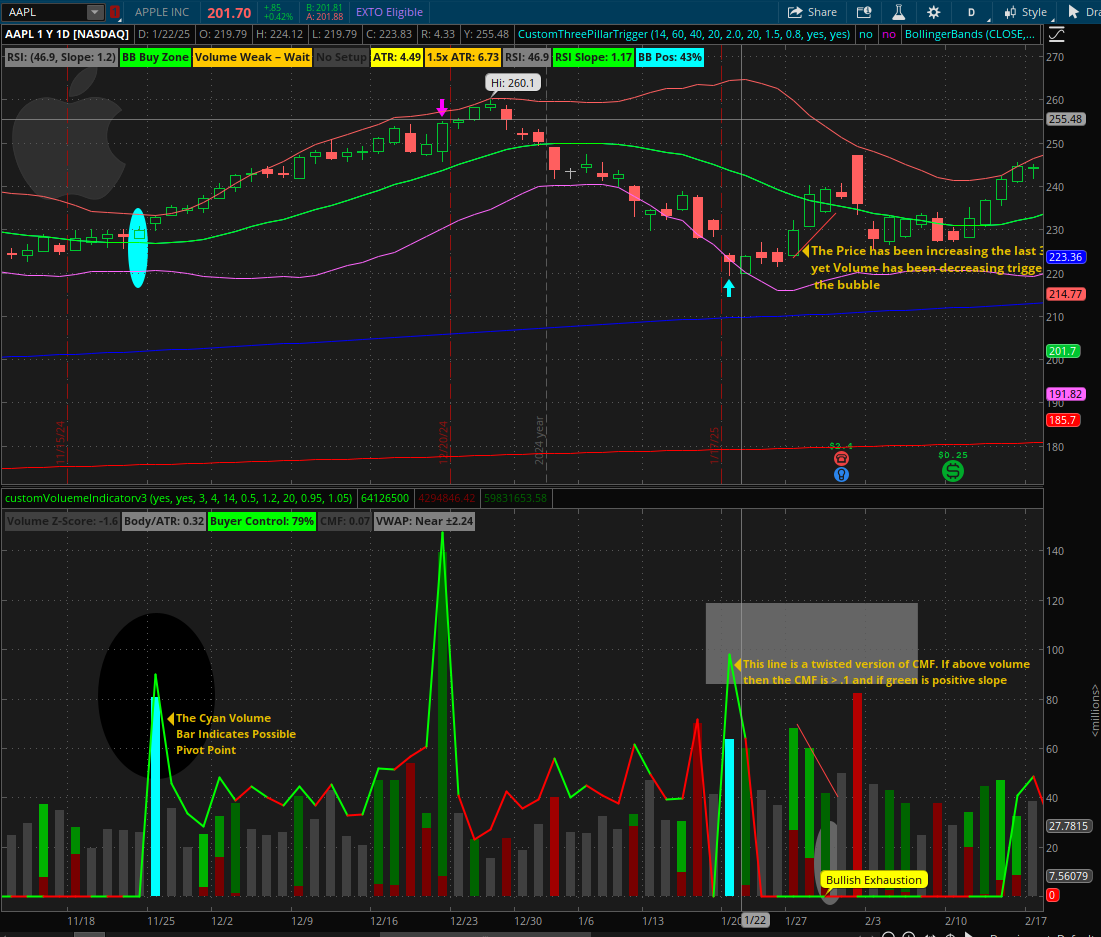Click the blue 223.36 price axis label

tap(1065, 257)
